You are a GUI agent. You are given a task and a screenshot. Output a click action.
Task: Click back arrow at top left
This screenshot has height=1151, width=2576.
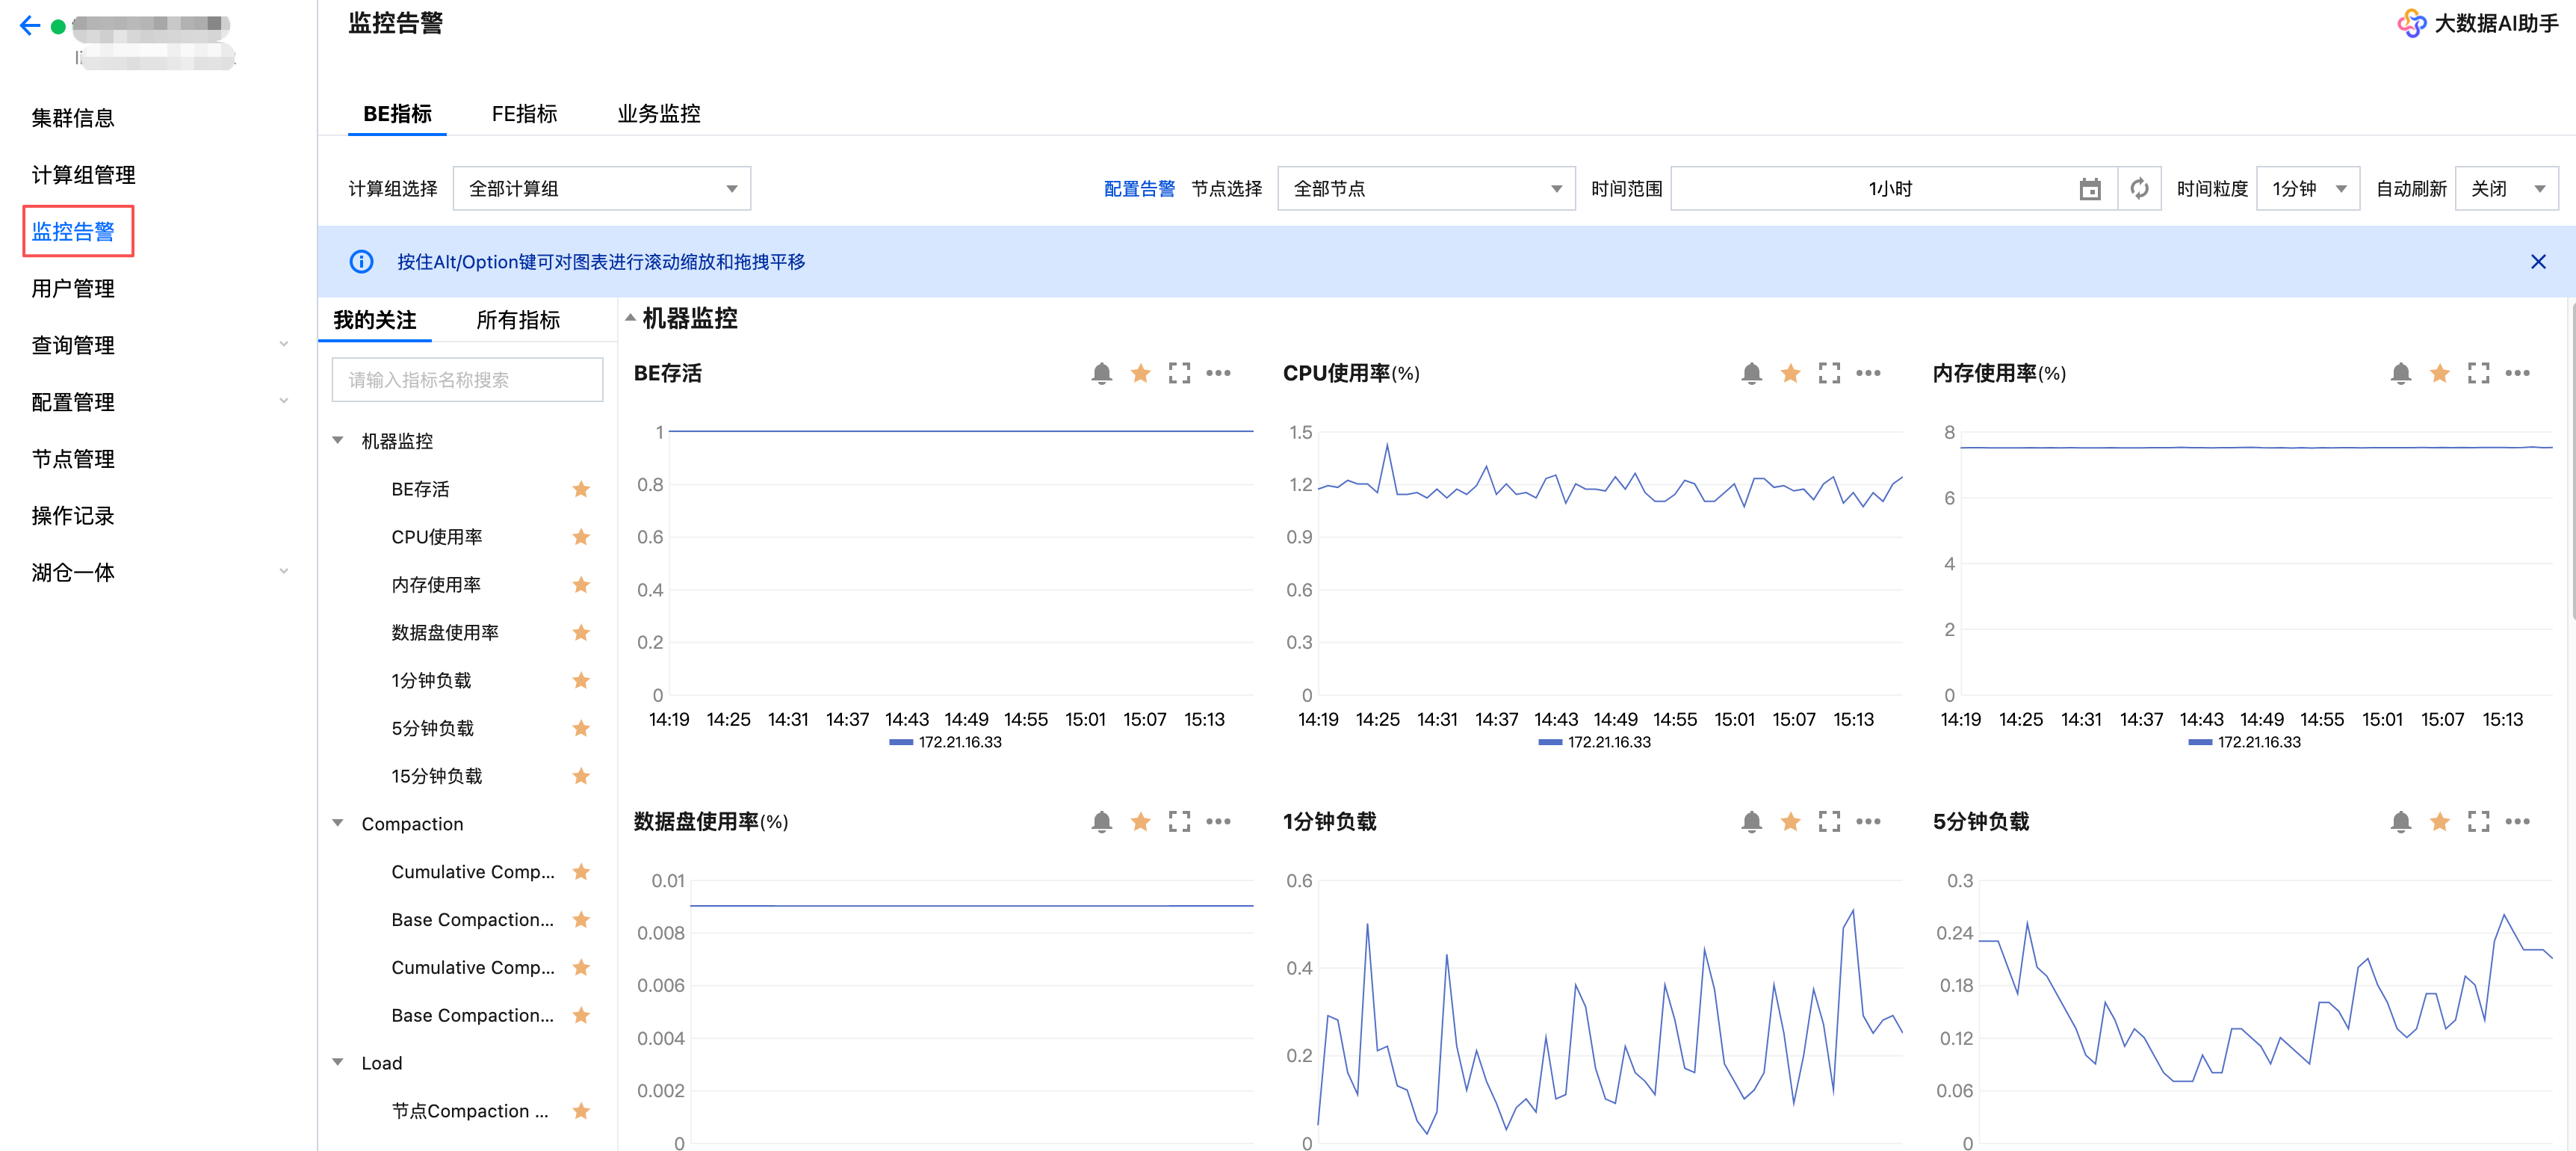tap(29, 26)
